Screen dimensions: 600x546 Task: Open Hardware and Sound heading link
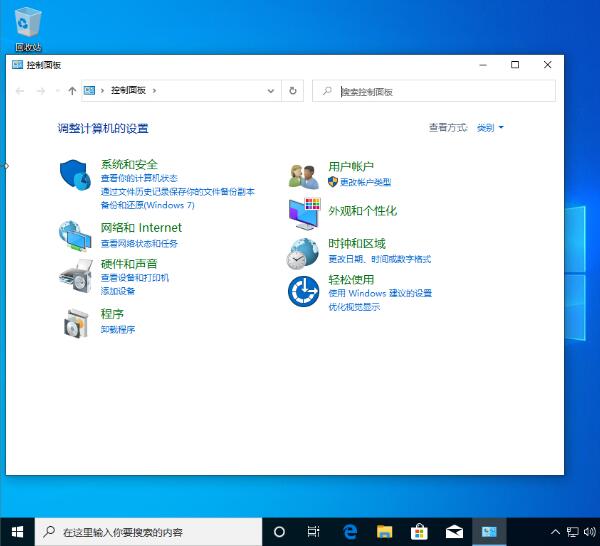click(x=129, y=264)
